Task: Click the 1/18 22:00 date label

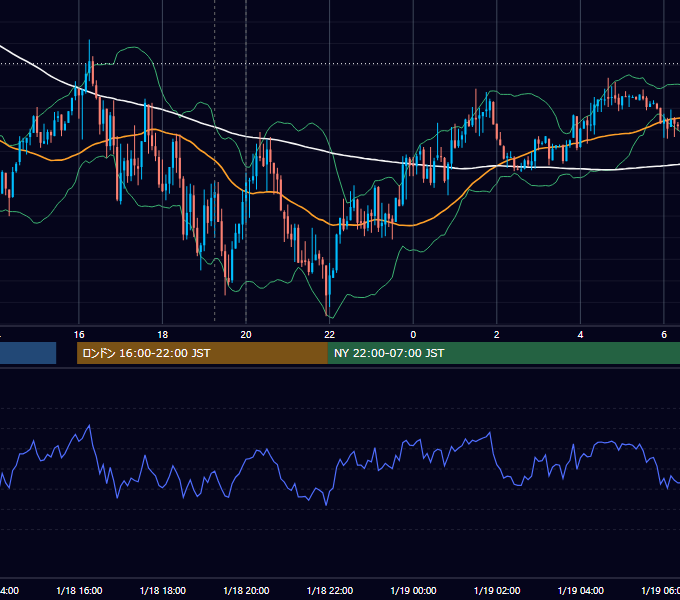Action: pos(330,591)
